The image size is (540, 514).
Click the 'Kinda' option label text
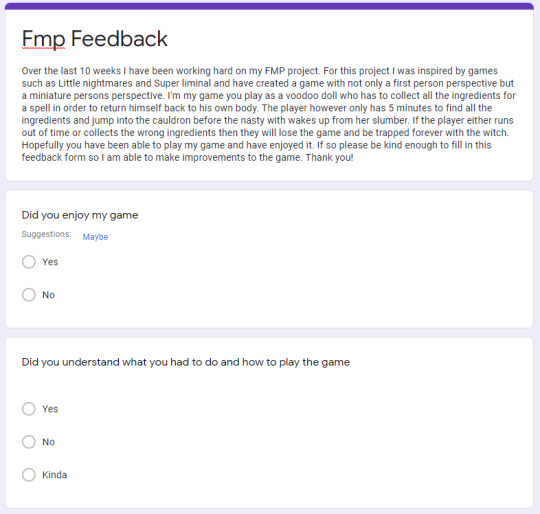(x=54, y=475)
